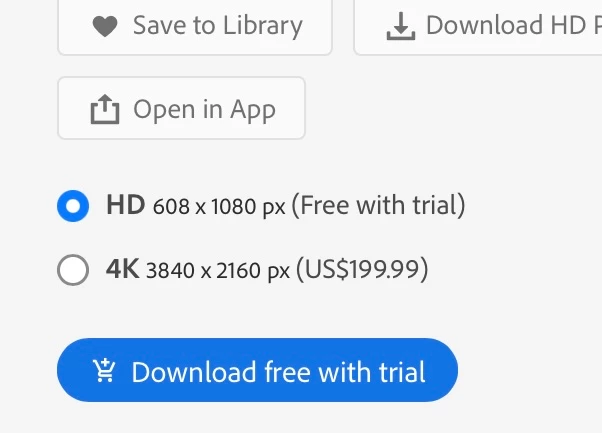
Task: Select the HD radio button
Action: (73, 206)
